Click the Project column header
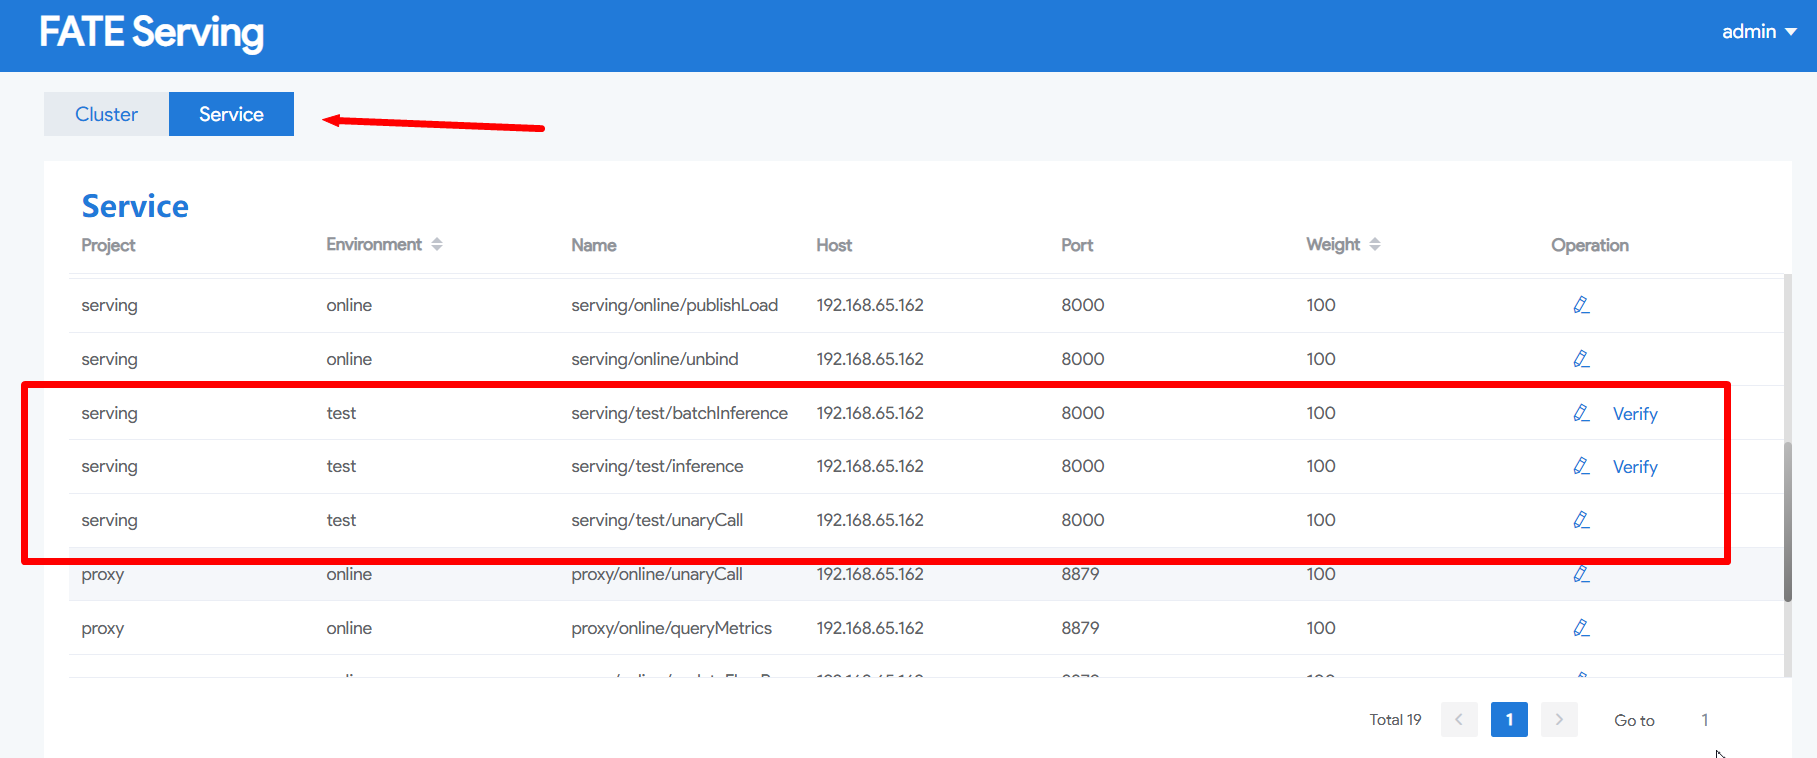The image size is (1817, 758). (108, 245)
